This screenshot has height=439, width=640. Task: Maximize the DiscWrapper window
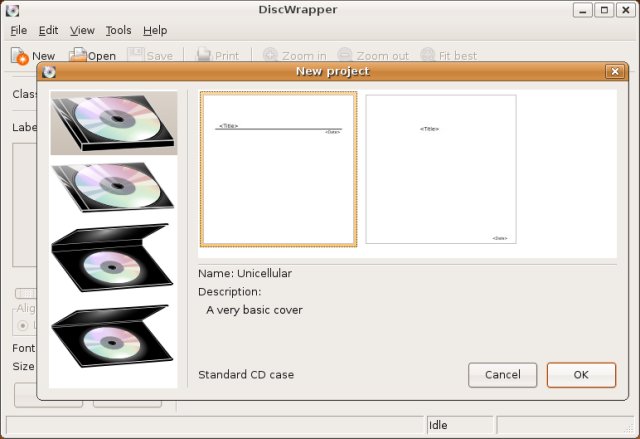604,10
